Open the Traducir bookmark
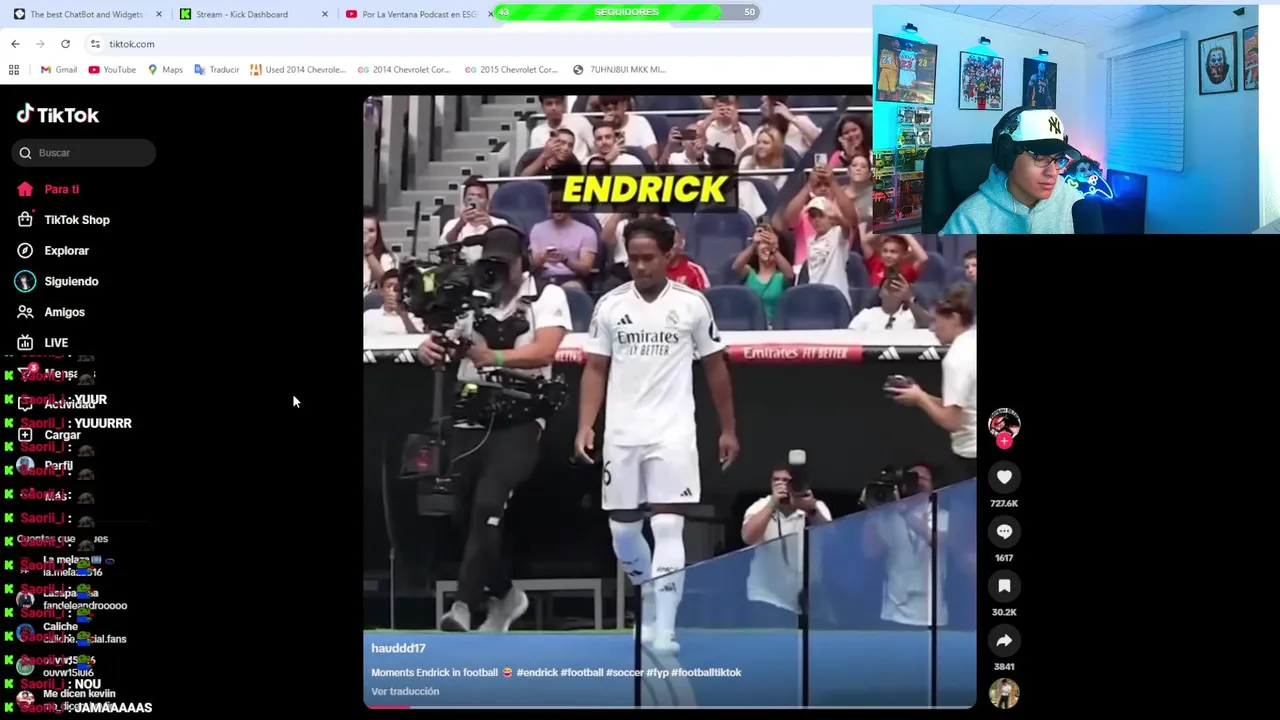The height and width of the screenshot is (720, 1280). coord(217,70)
